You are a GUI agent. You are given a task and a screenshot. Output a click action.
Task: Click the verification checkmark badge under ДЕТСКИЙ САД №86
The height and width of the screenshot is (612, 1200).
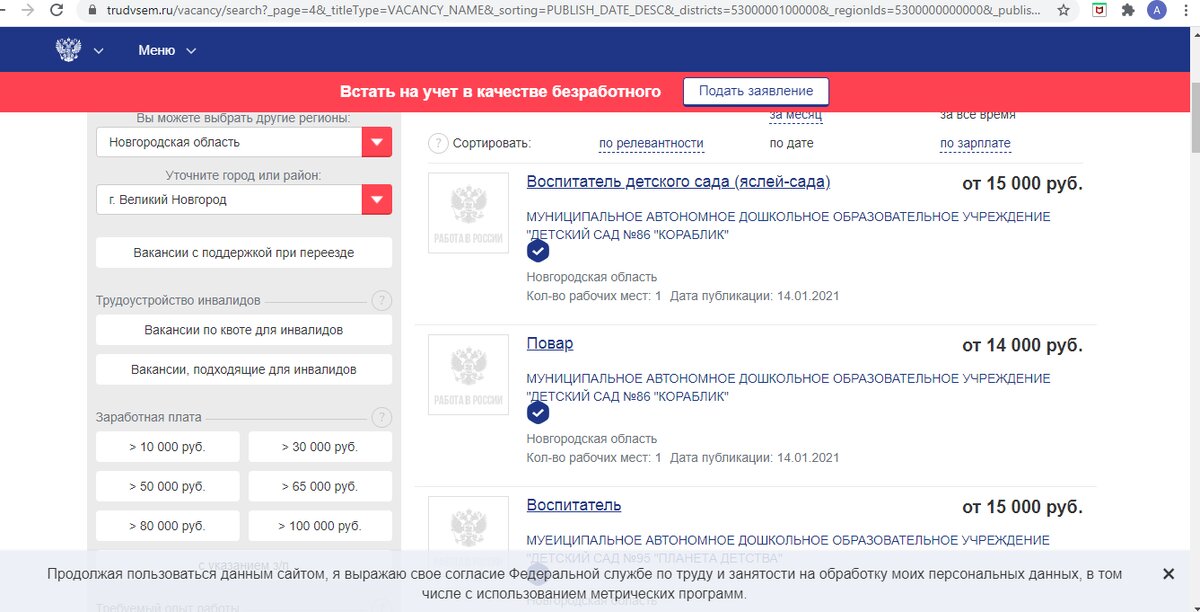538,252
